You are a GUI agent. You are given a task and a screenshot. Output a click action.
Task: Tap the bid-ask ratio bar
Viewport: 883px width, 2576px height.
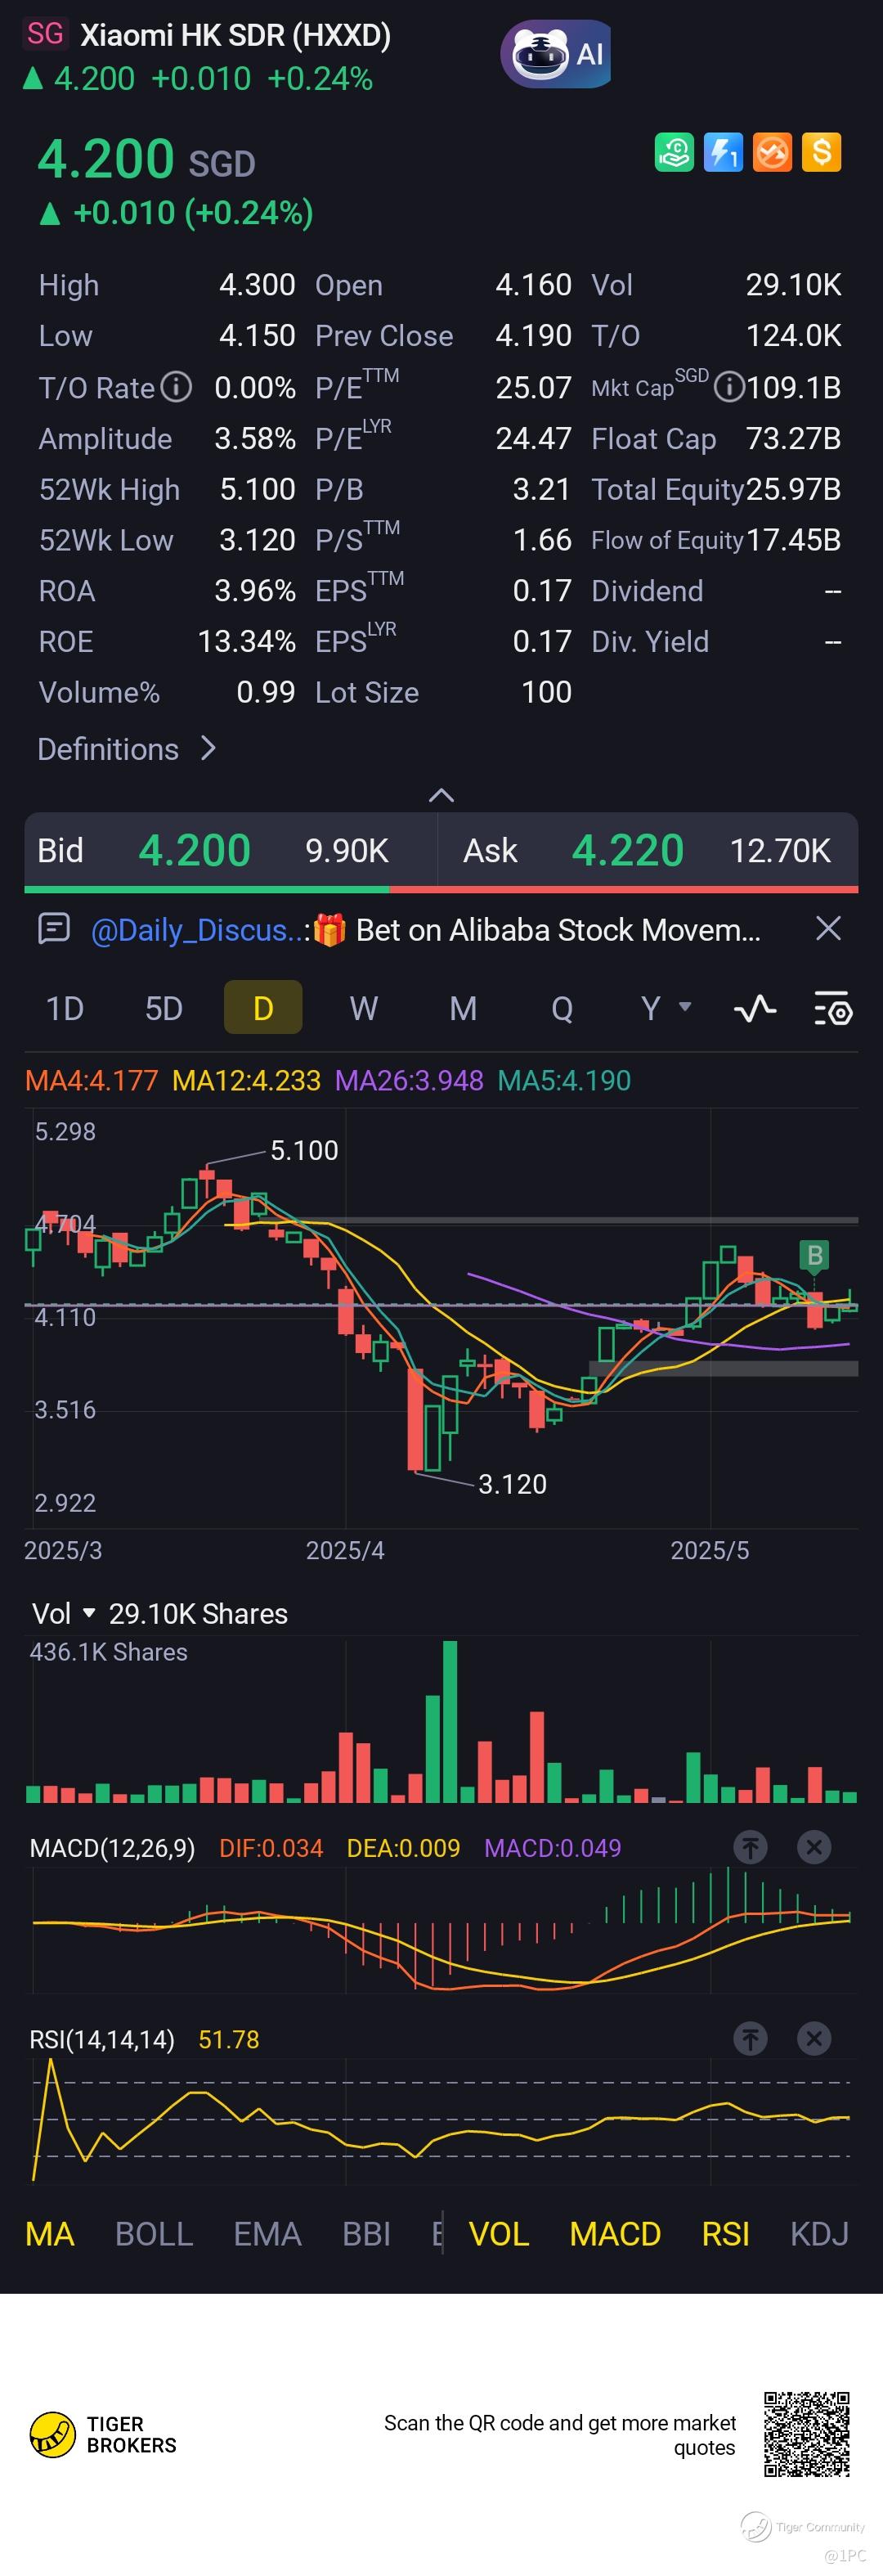pos(441,889)
